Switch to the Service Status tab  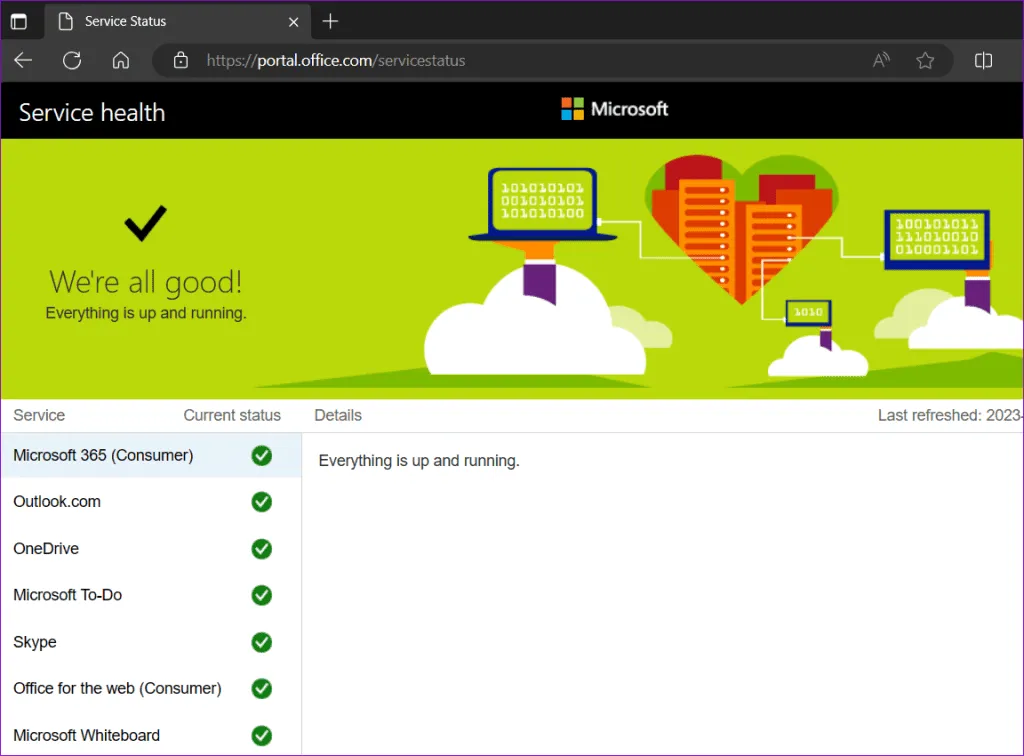point(170,21)
